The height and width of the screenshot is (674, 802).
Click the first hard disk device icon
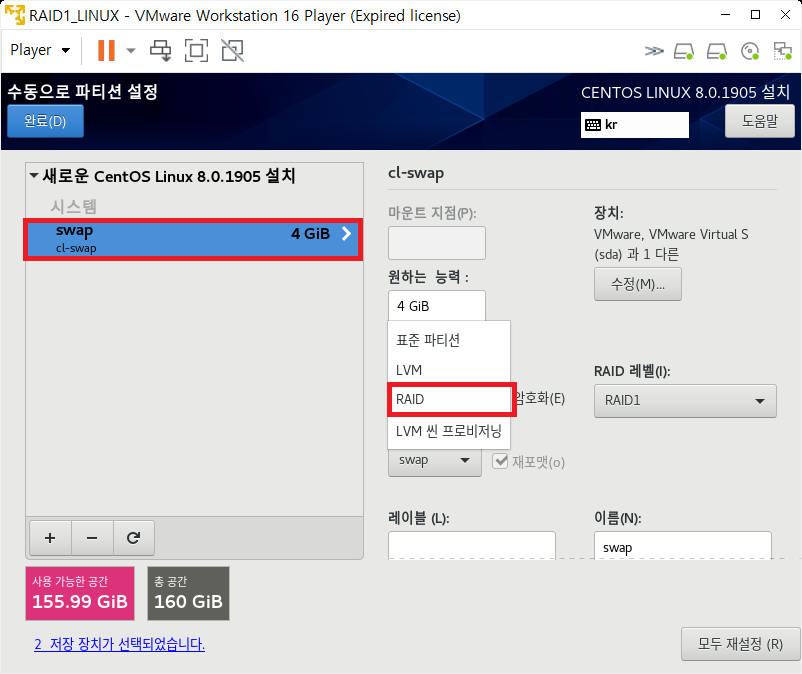pos(684,51)
